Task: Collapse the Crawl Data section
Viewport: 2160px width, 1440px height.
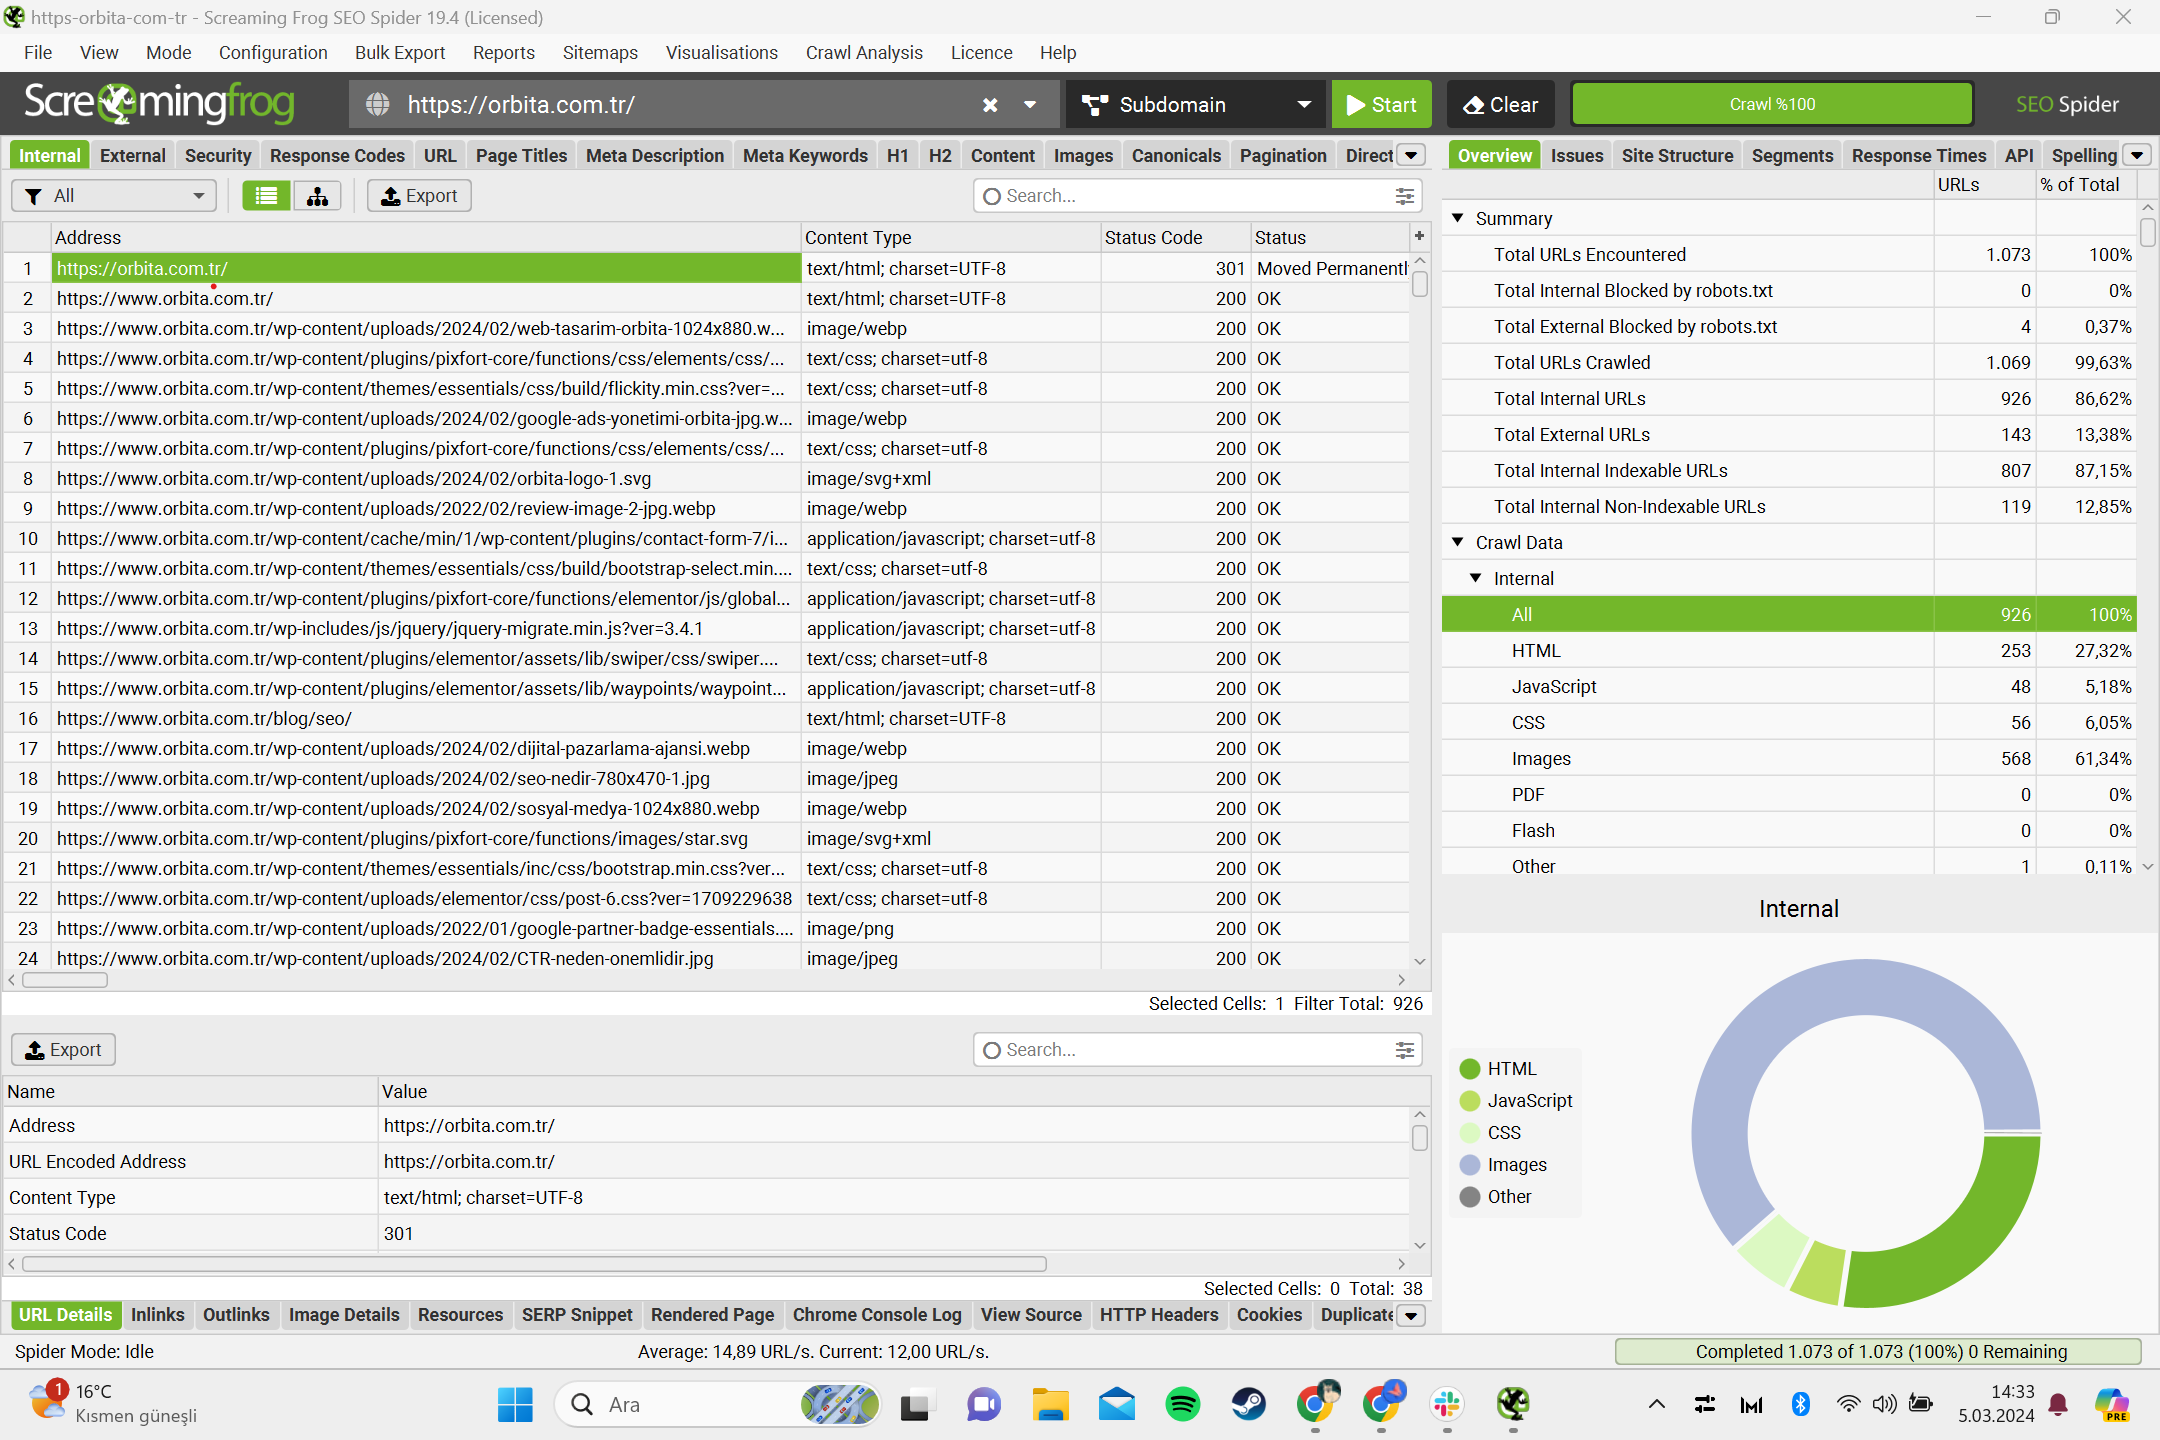Action: (1458, 542)
